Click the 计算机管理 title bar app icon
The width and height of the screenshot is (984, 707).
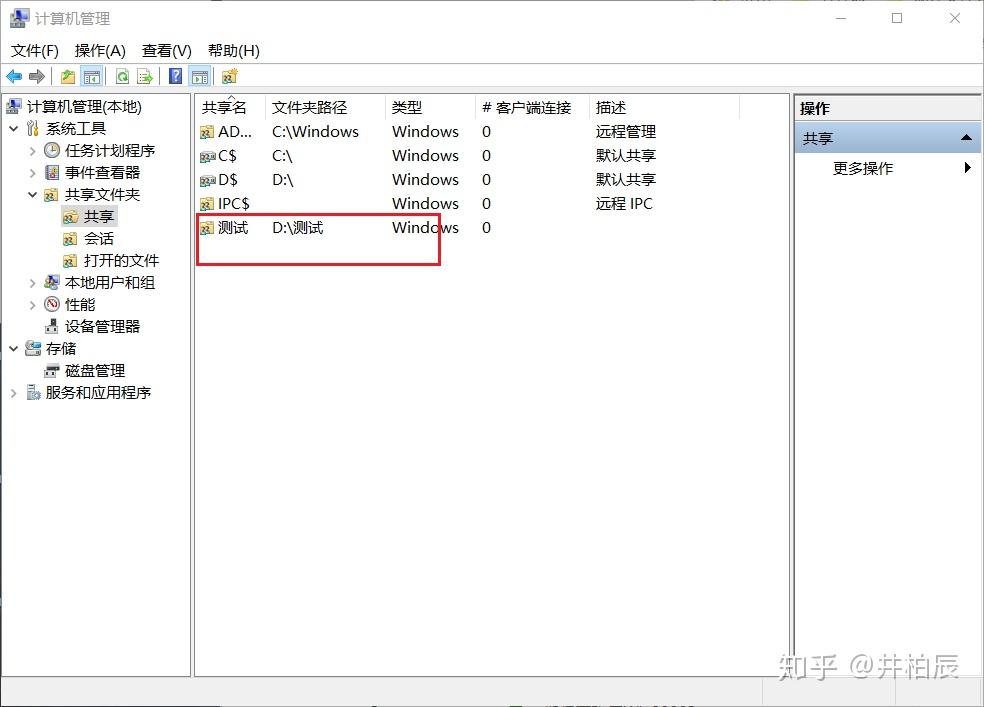19,18
